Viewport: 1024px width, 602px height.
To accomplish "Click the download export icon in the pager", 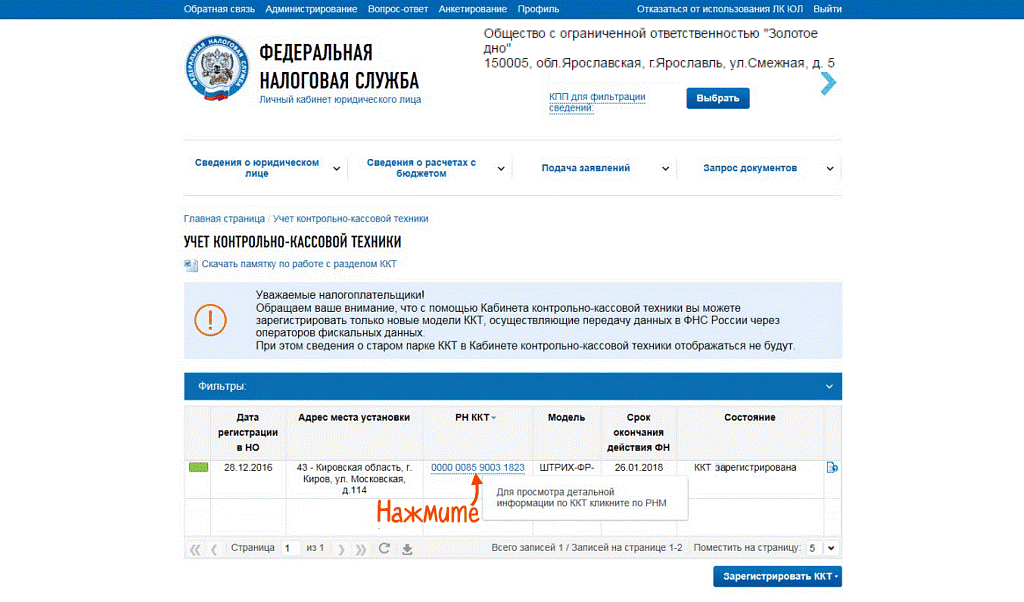I will tap(407, 549).
